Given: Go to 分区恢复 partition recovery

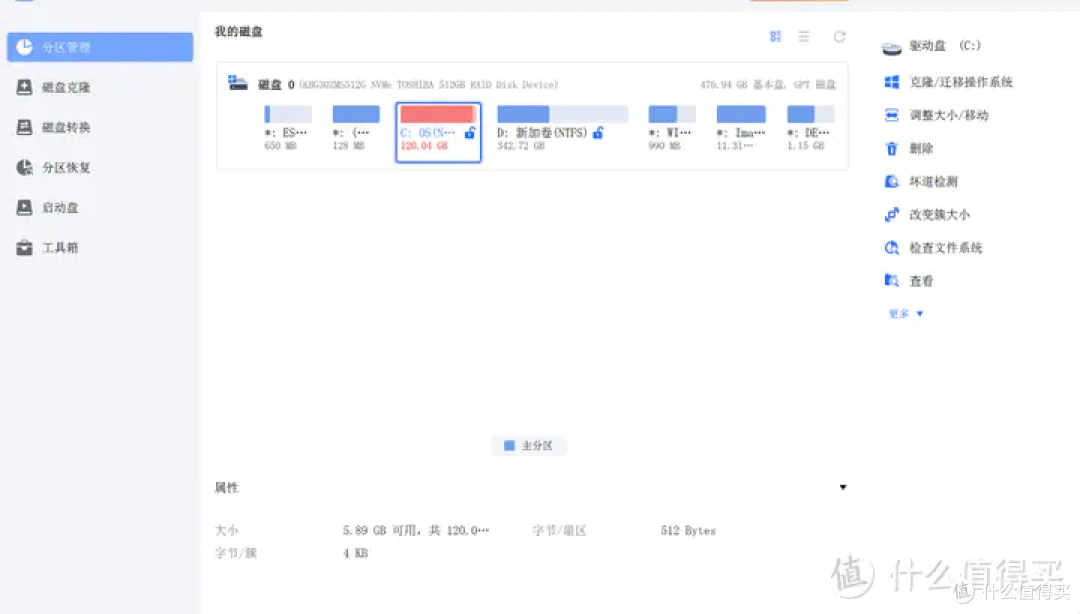Looking at the screenshot, I should (66, 168).
